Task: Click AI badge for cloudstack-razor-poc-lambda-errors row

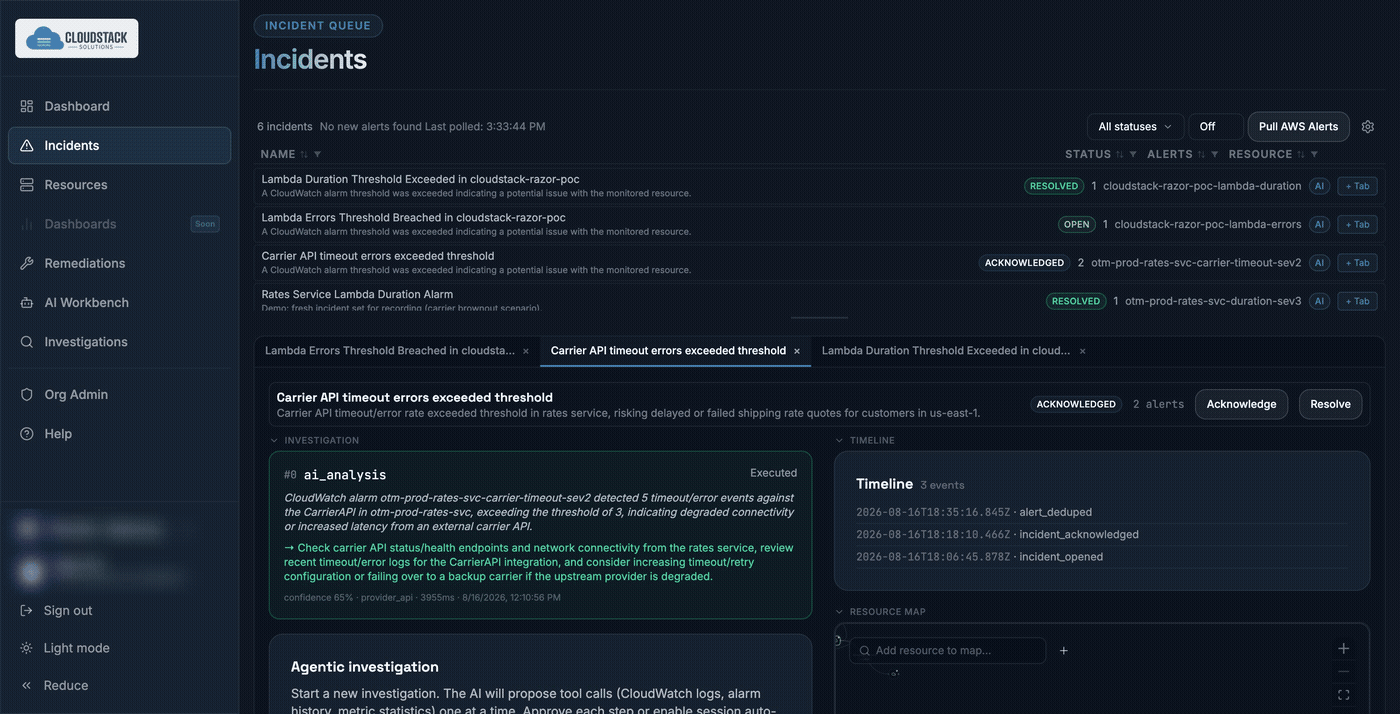Action: tap(1319, 224)
